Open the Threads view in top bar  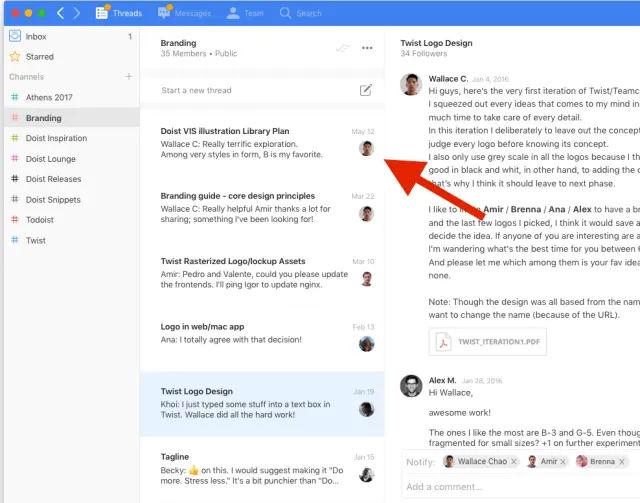[119, 13]
